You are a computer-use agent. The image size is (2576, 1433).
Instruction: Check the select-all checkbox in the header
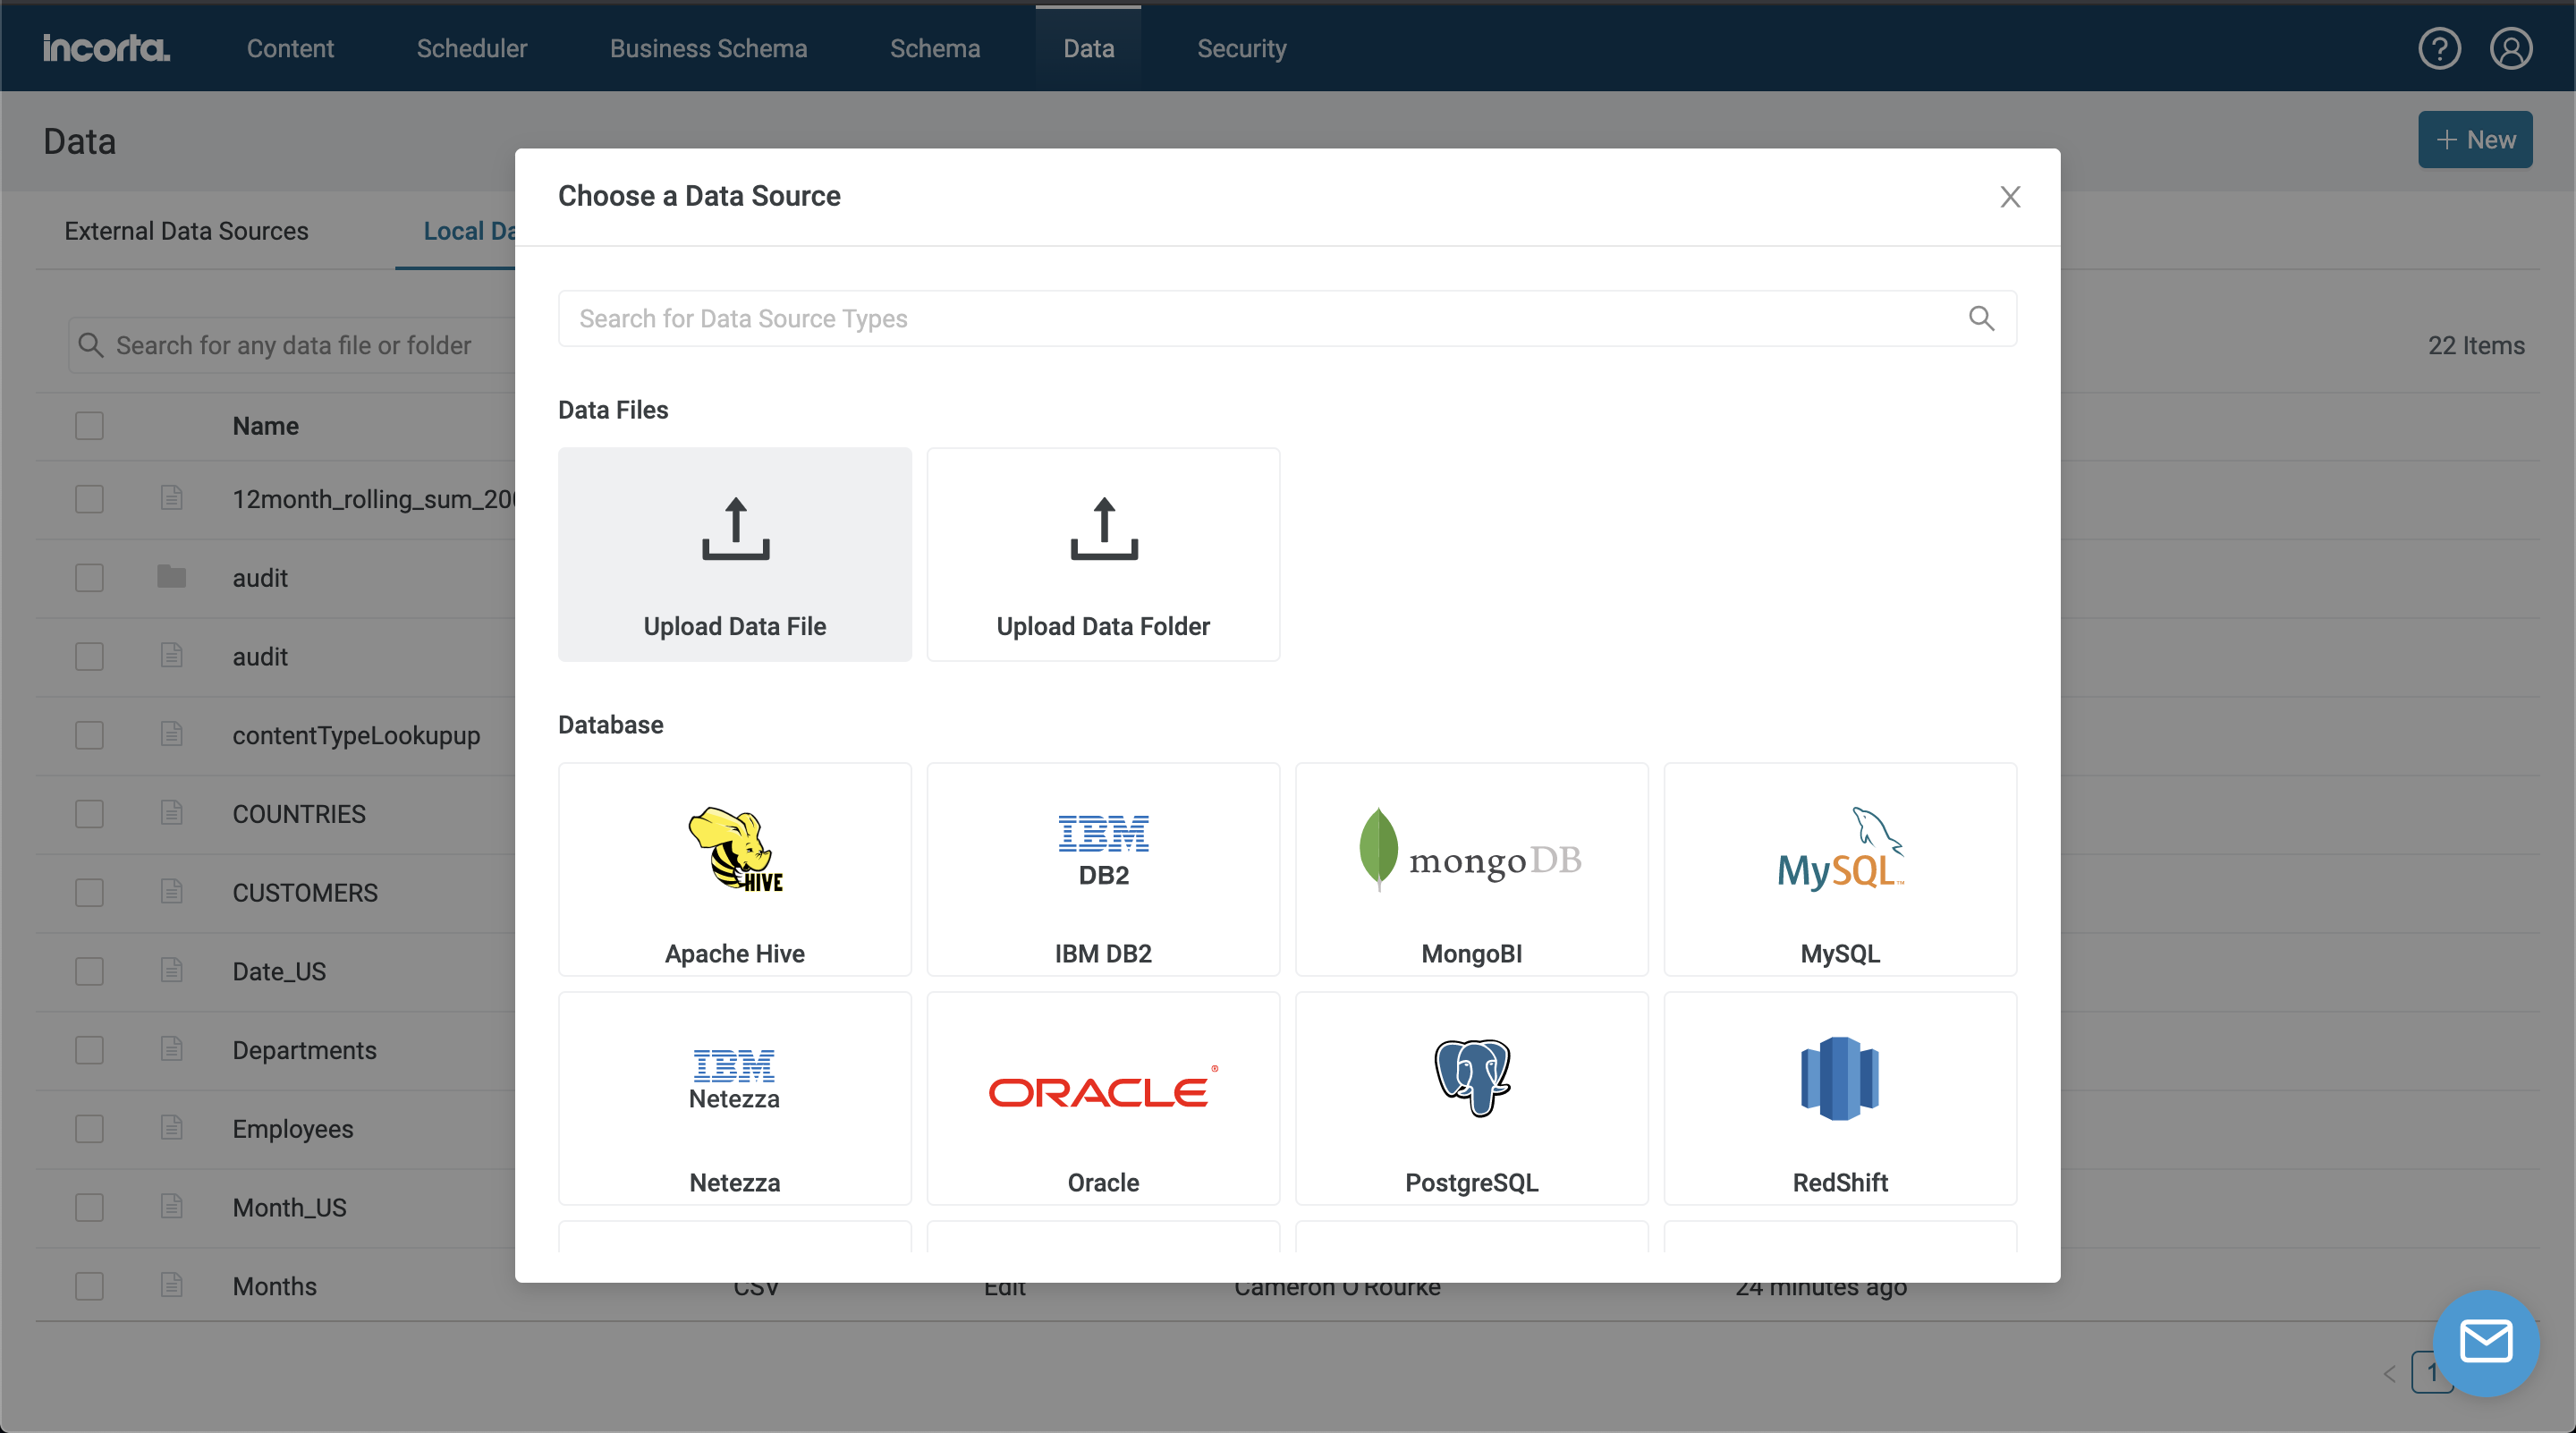tap(89, 425)
